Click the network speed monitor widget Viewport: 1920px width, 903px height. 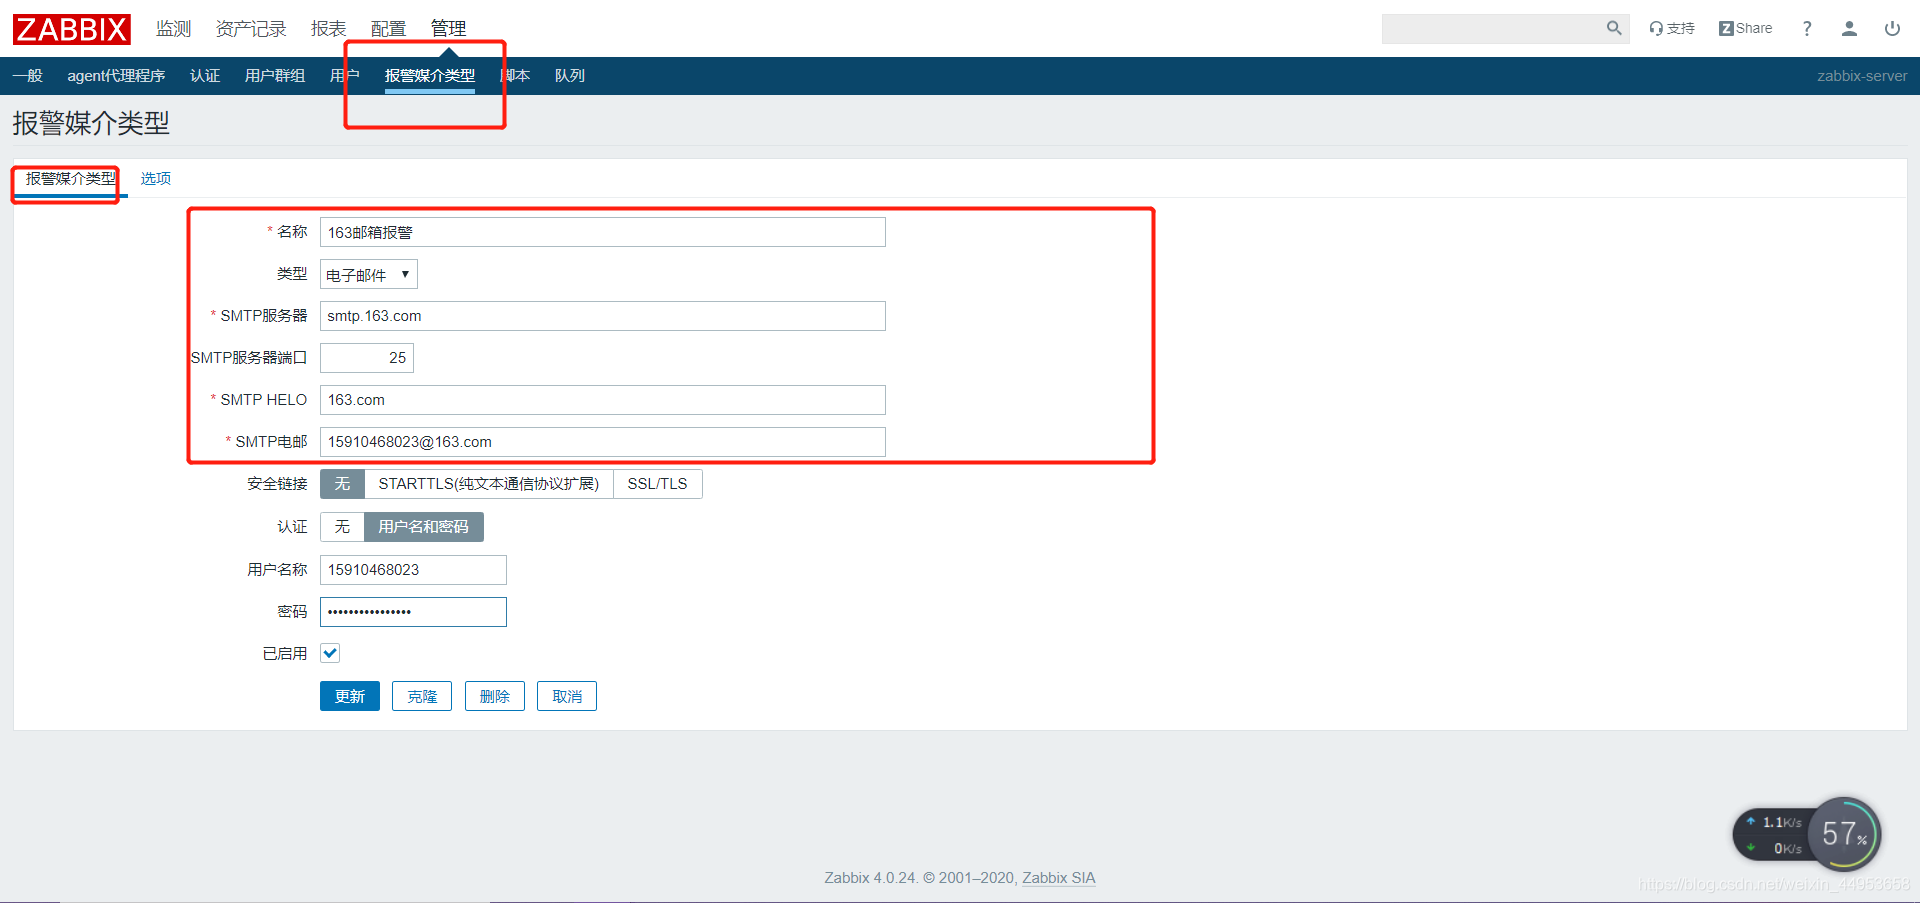coord(1775,835)
